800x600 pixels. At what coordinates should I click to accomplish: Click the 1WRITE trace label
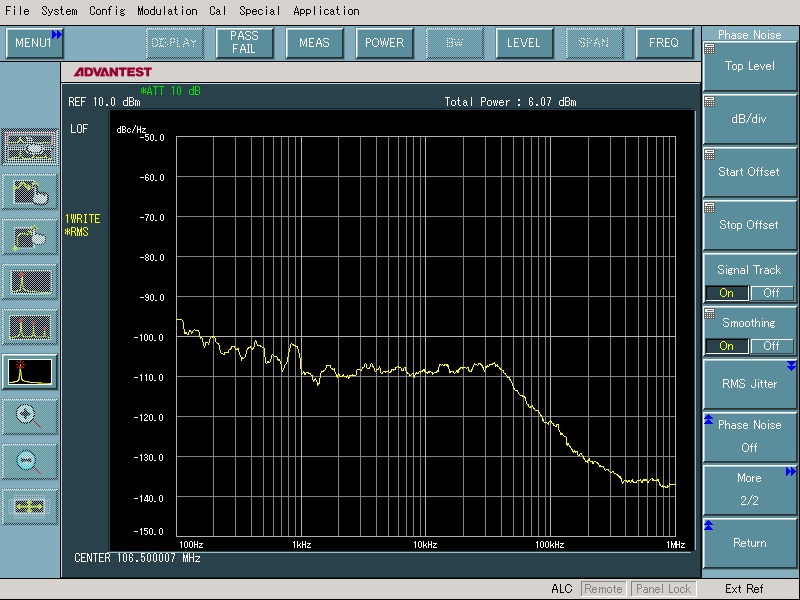[x=82, y=219]
